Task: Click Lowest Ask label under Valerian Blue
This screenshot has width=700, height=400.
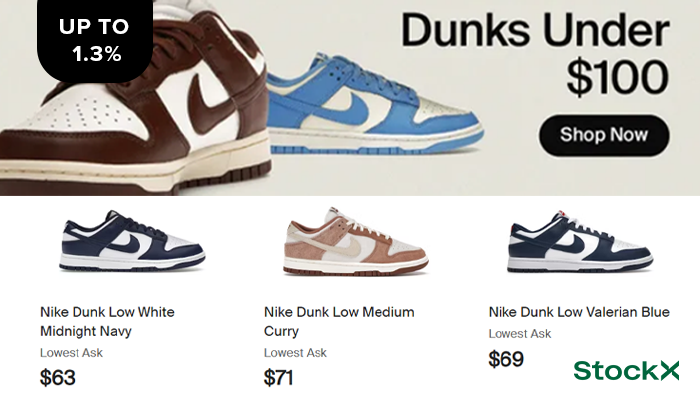Action: click(x=520, y=333)
